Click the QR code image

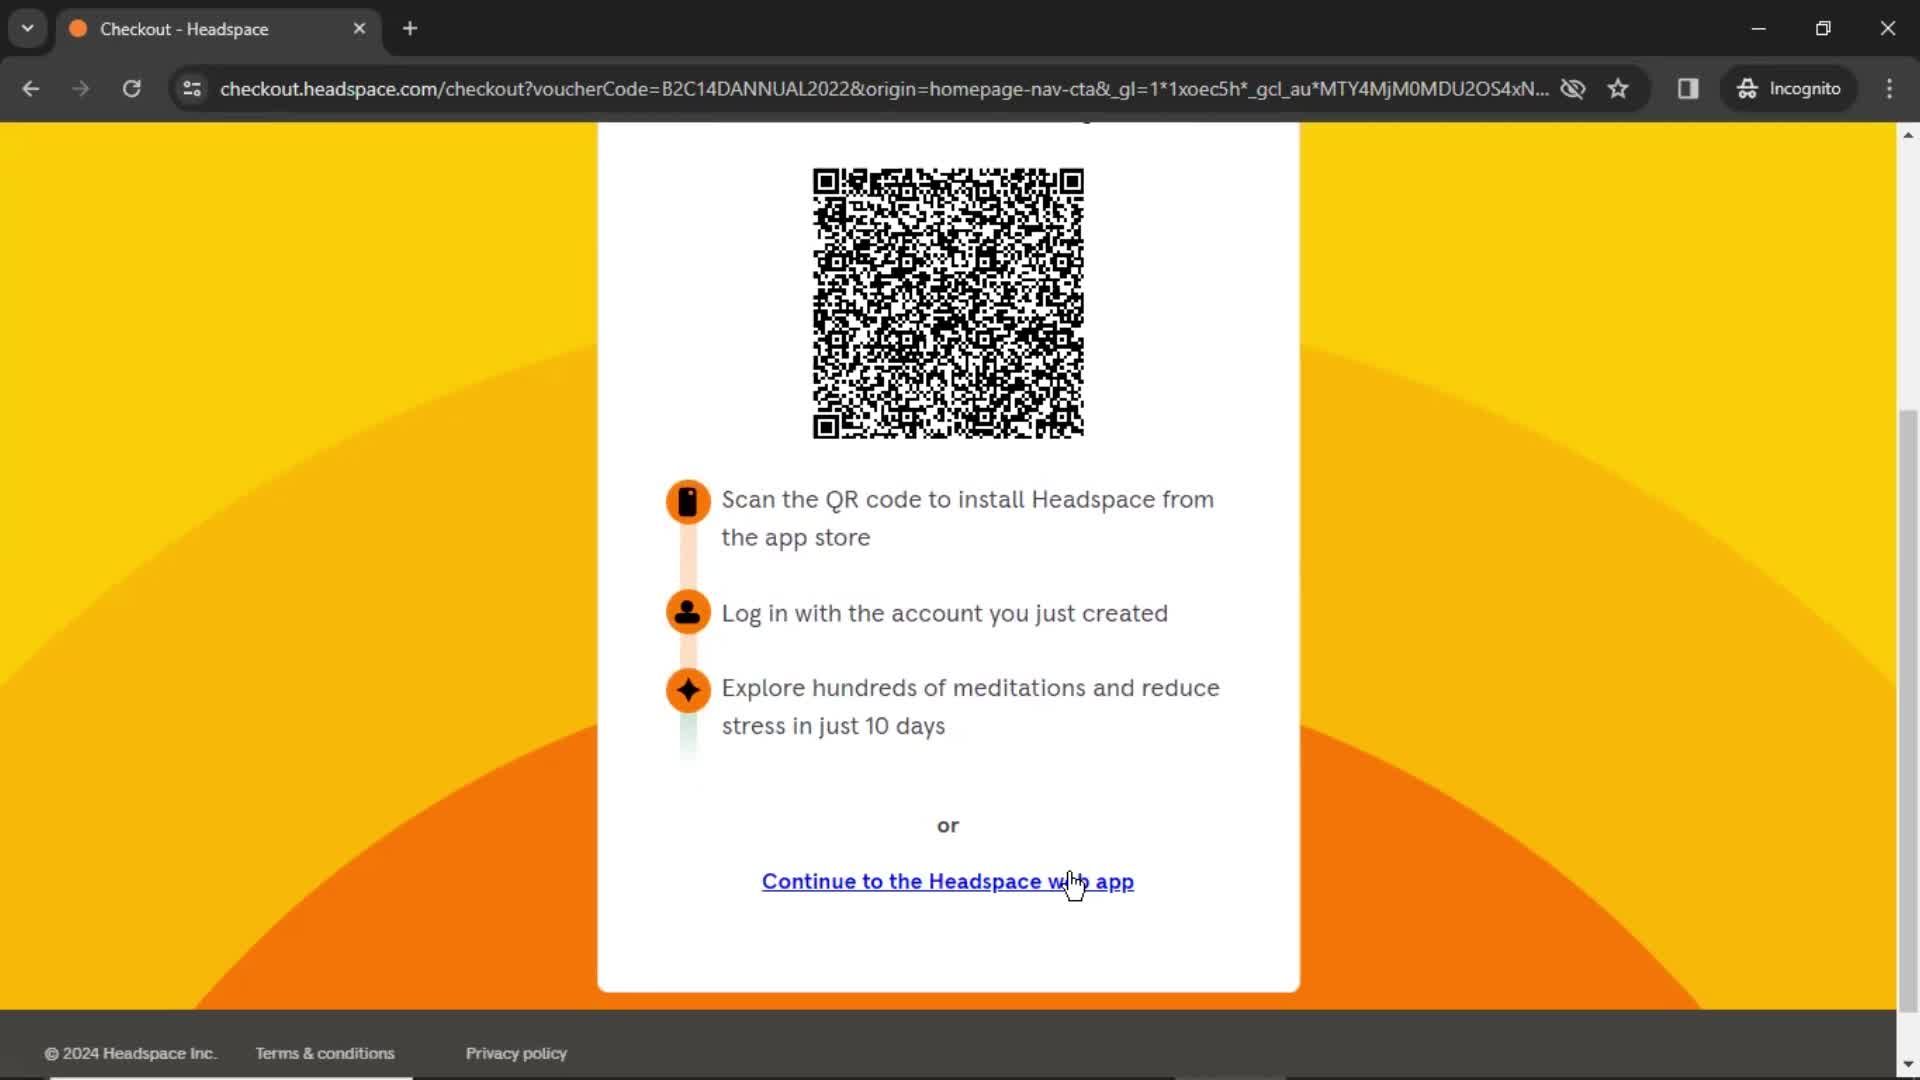click(947, 301)
